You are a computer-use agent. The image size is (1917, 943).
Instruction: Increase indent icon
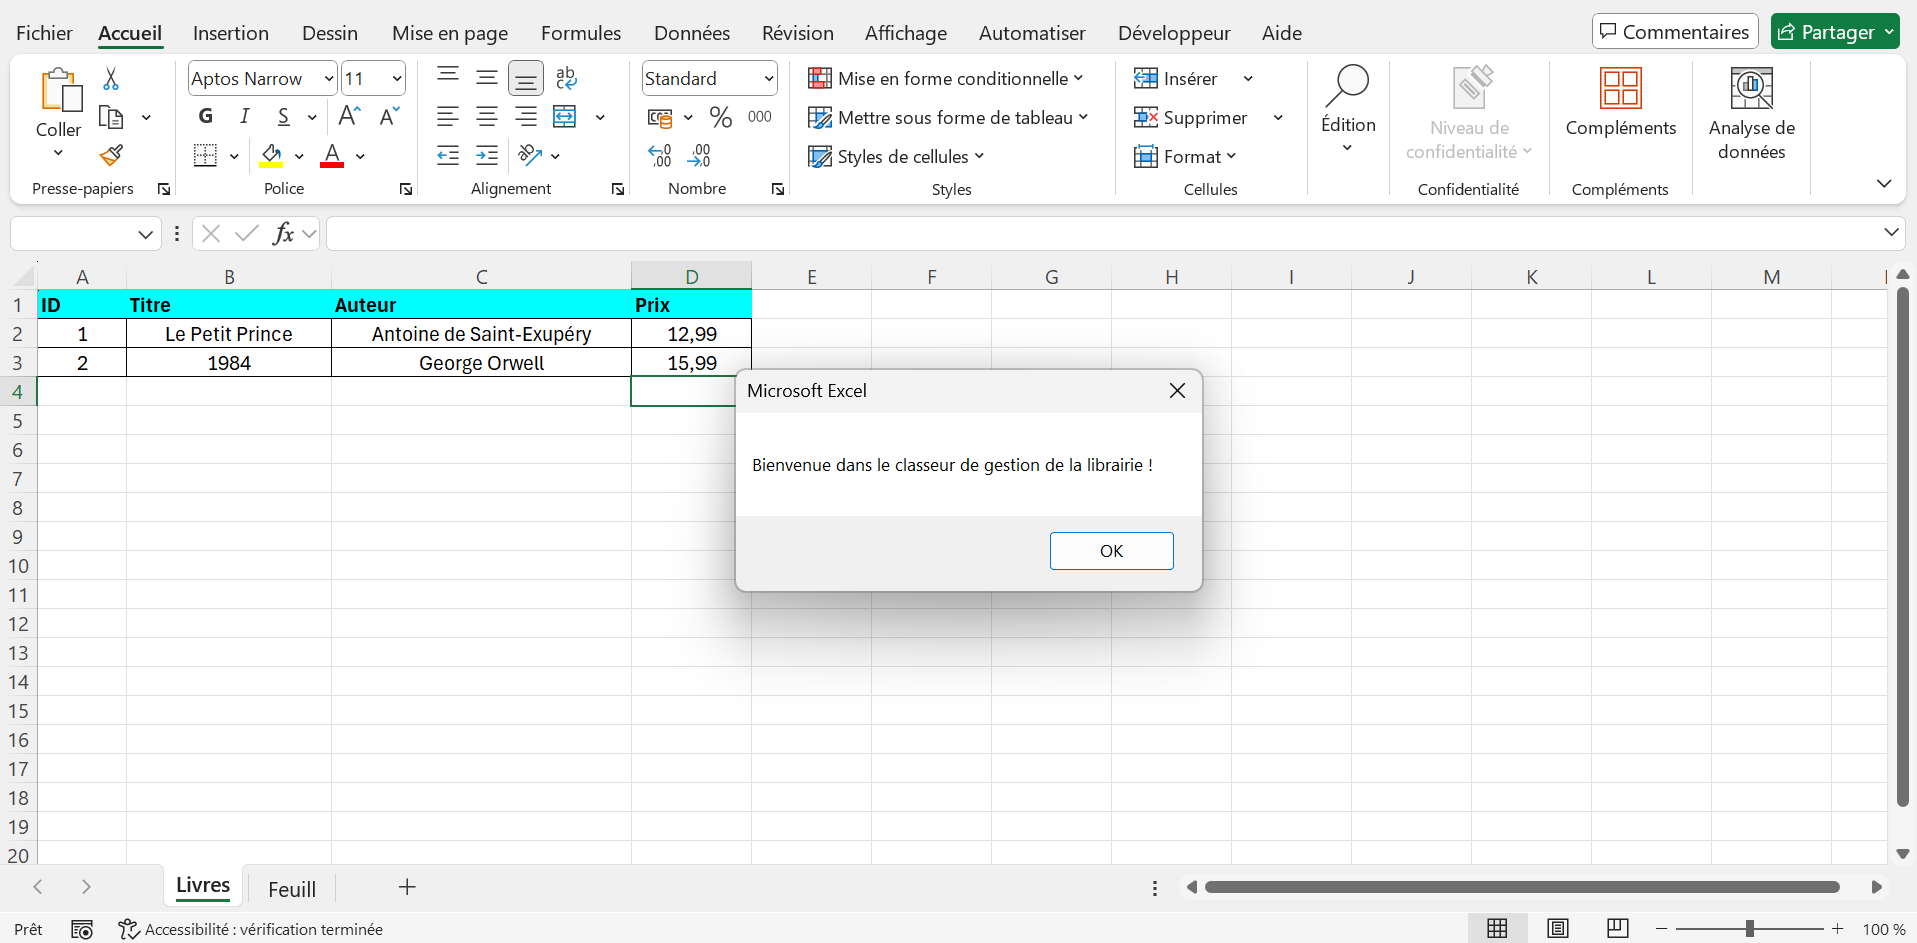pyautogui.click(x=487, y=155)
